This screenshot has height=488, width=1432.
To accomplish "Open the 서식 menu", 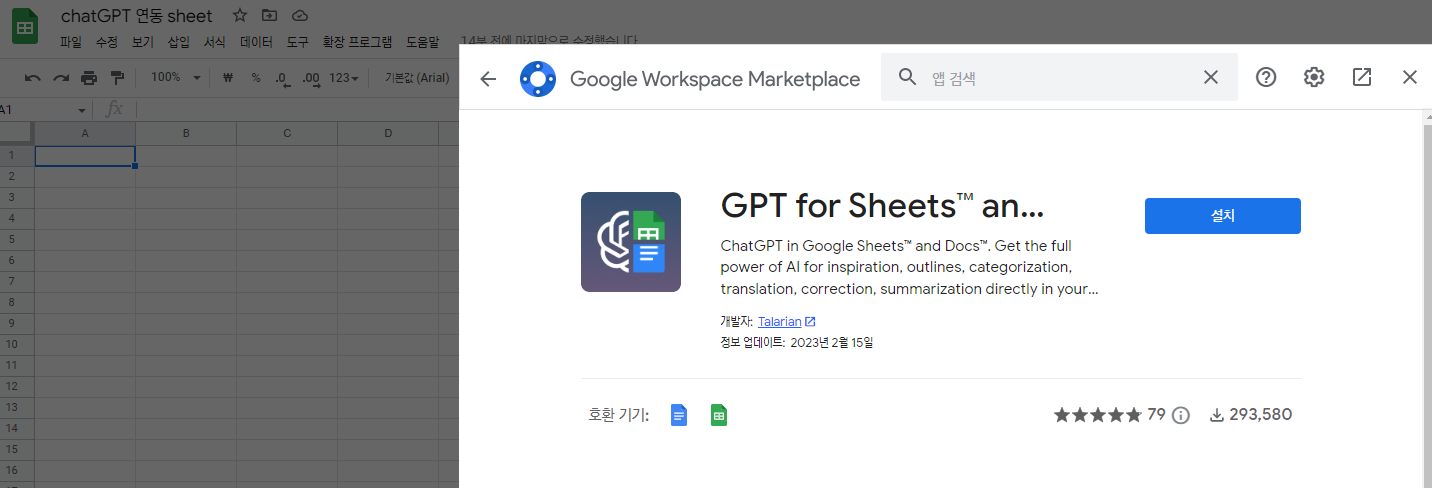I will (x=215, y=42).
